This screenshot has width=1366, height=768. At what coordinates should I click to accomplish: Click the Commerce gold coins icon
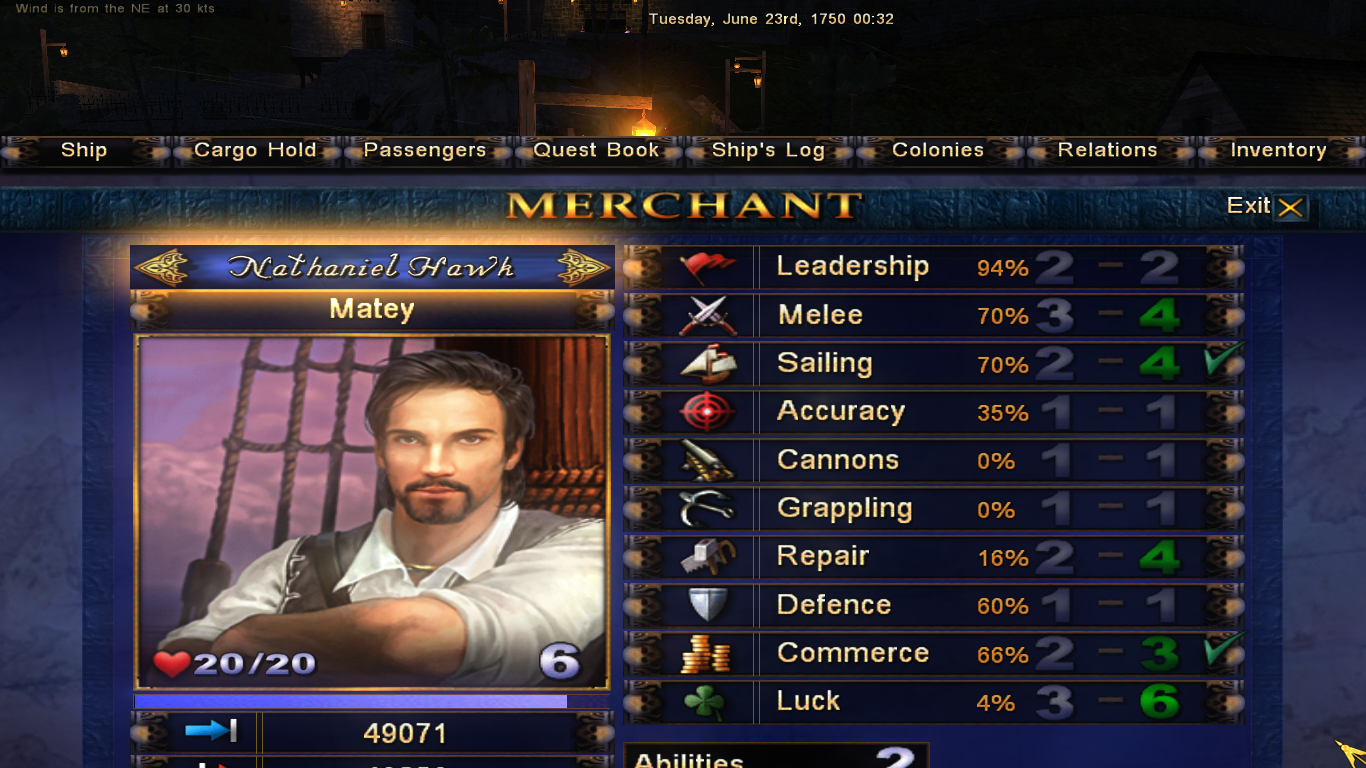click(x=707, y=654)
